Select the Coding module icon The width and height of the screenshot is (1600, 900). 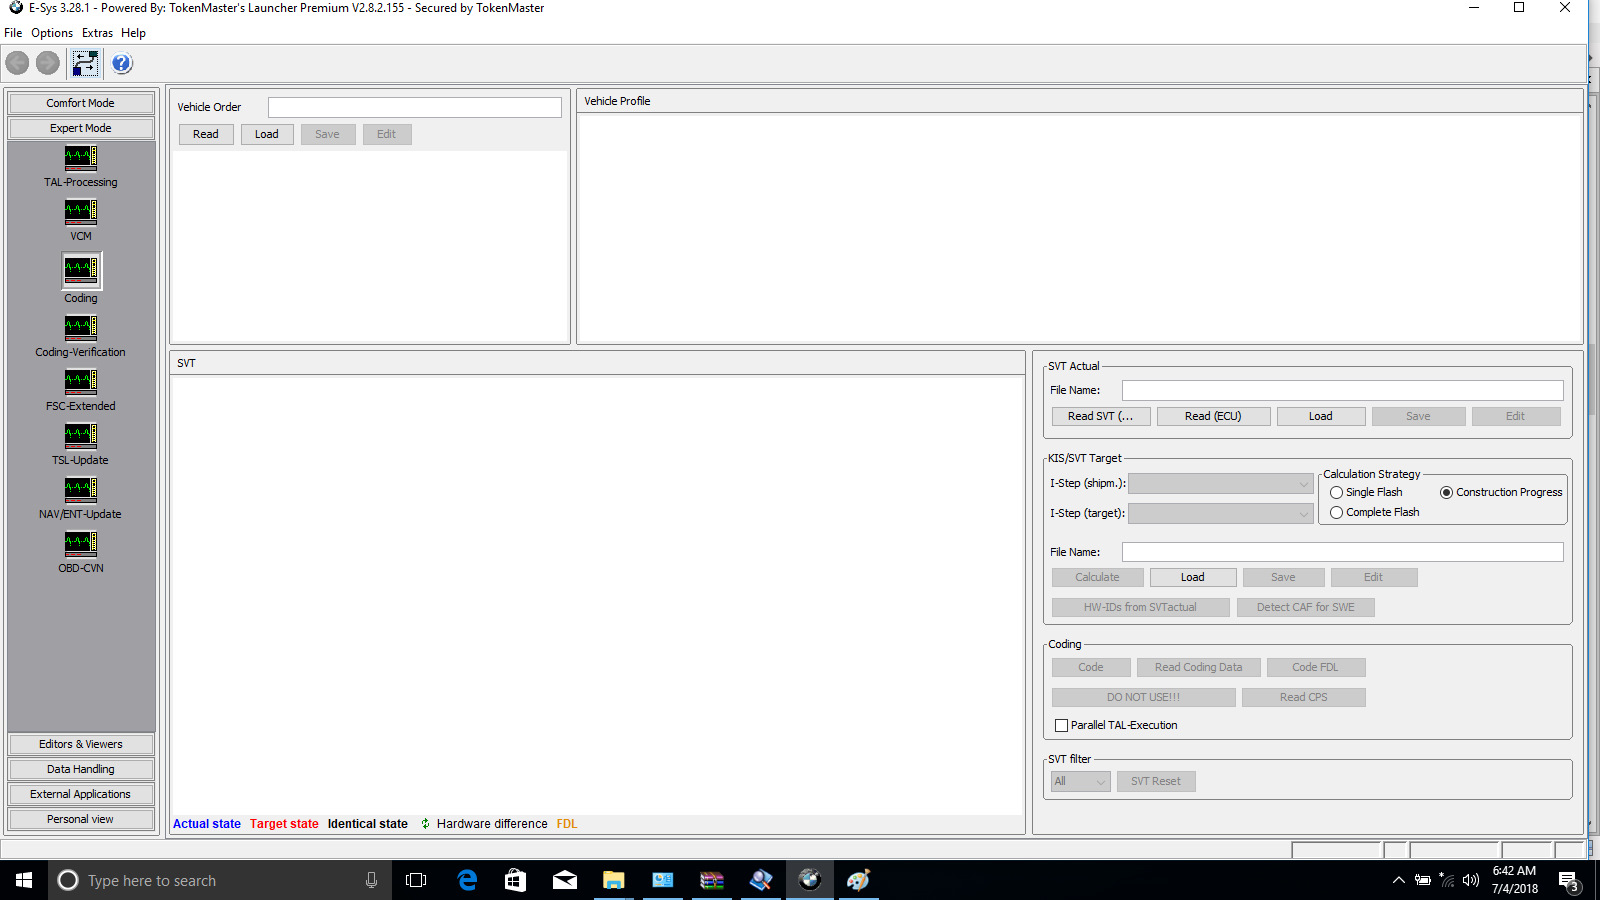coord(81,270)
